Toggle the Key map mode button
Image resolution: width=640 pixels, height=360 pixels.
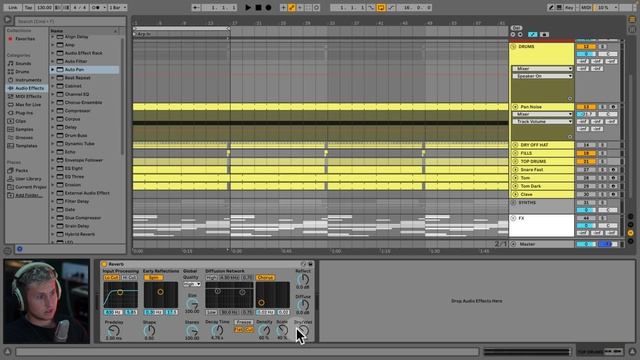click(569, 7)
